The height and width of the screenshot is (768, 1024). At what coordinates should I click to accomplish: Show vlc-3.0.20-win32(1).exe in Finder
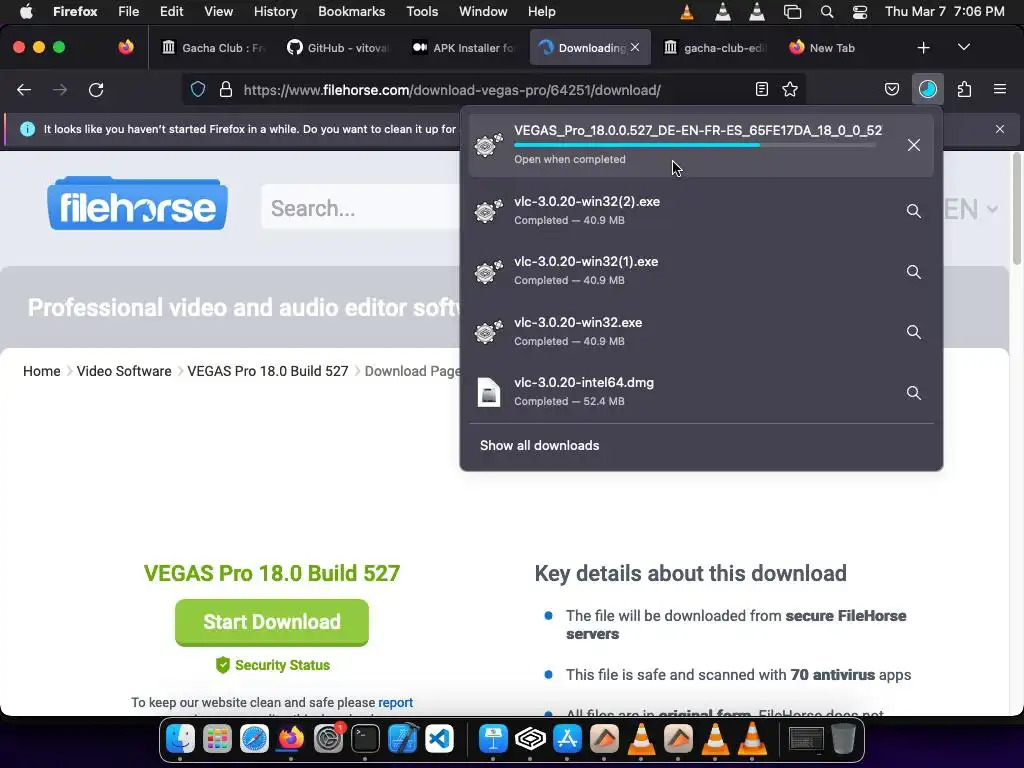pos(914,272)
